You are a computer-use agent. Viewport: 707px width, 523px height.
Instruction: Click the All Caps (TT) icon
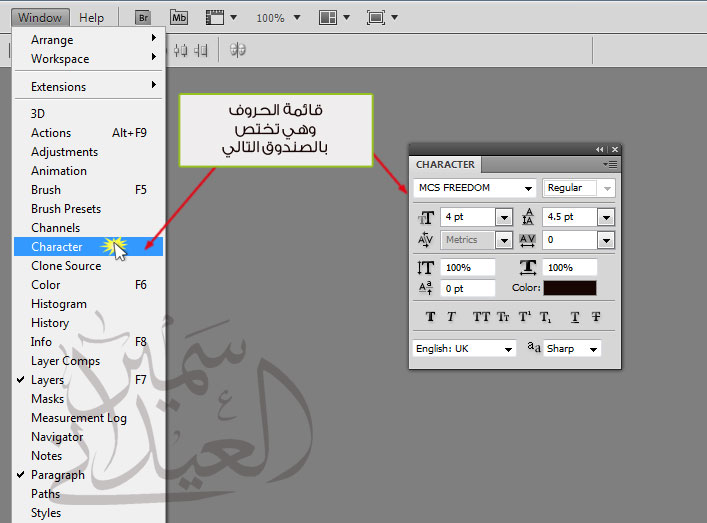[481, 317]
